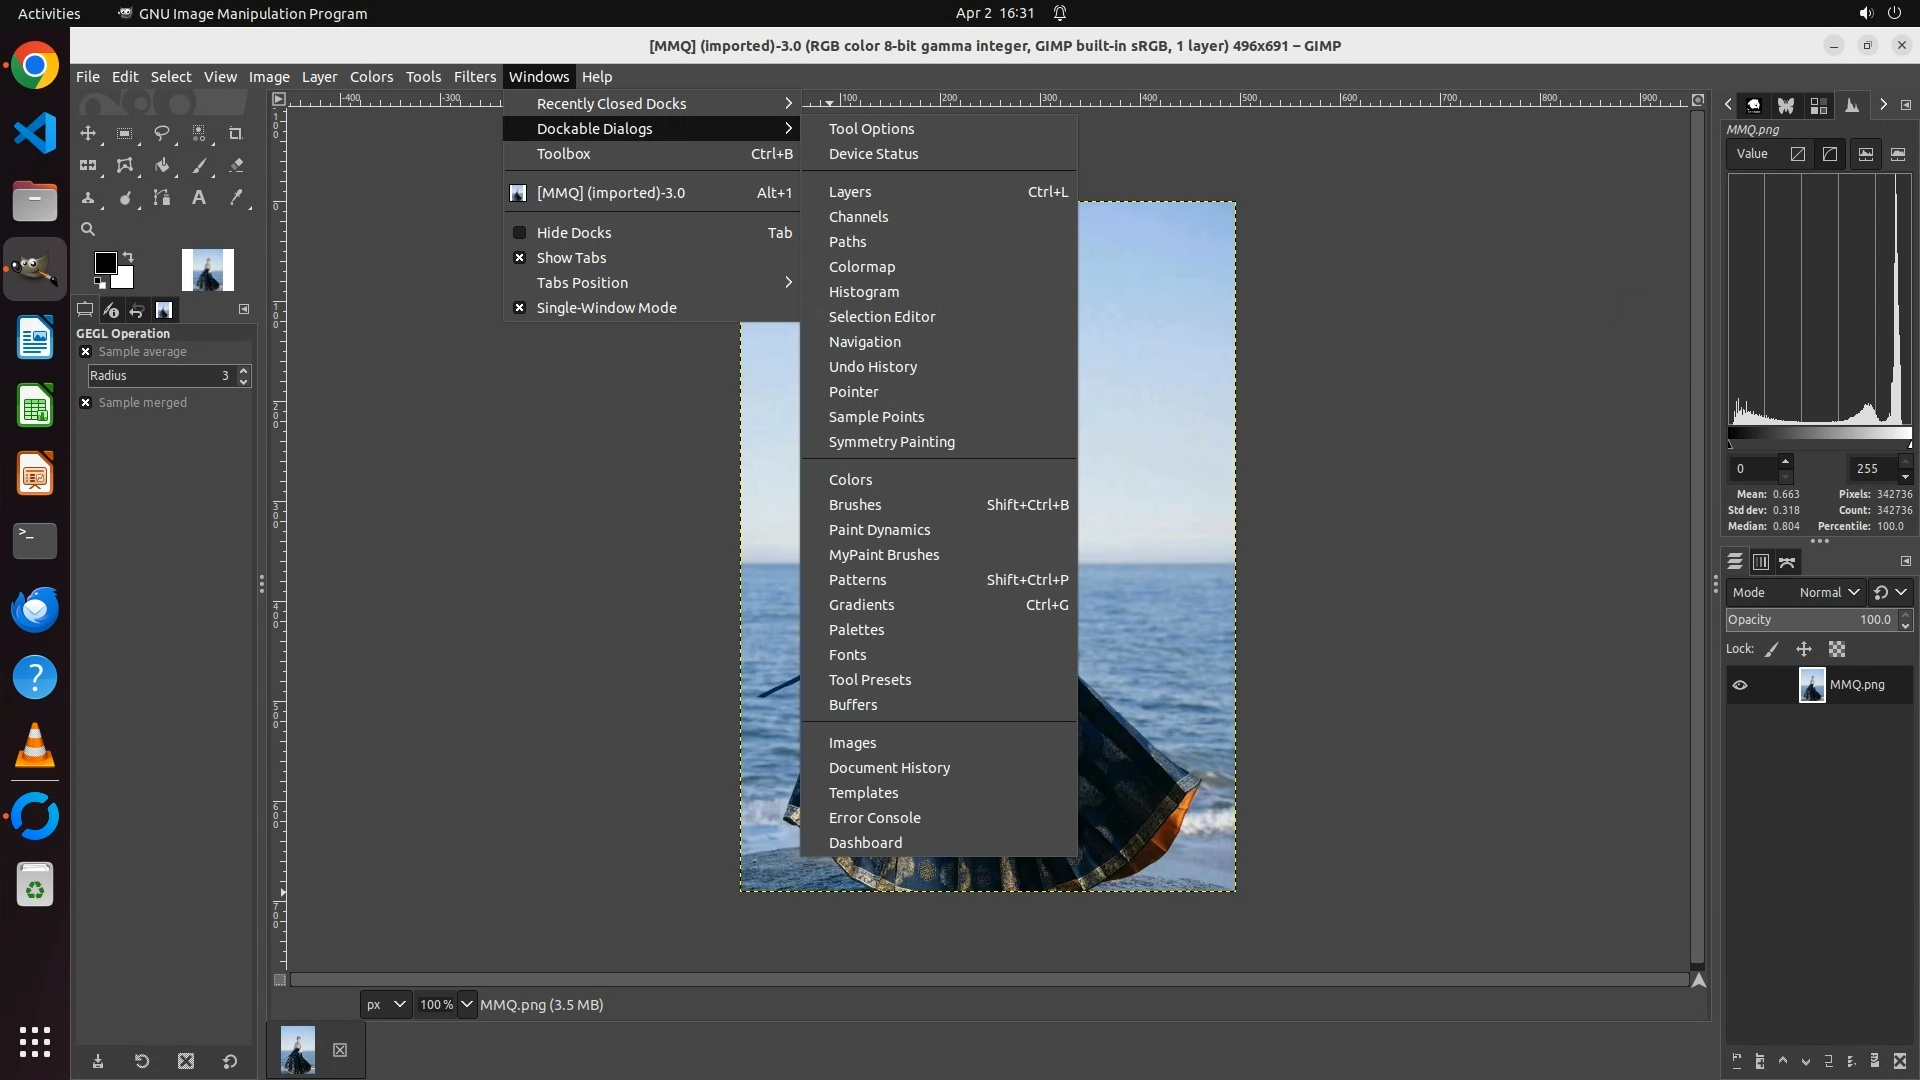Image resolution: width=1920 pixels, height=1080 pixels.
Task: Select the Eraser tool
Action: click(236, 166)
